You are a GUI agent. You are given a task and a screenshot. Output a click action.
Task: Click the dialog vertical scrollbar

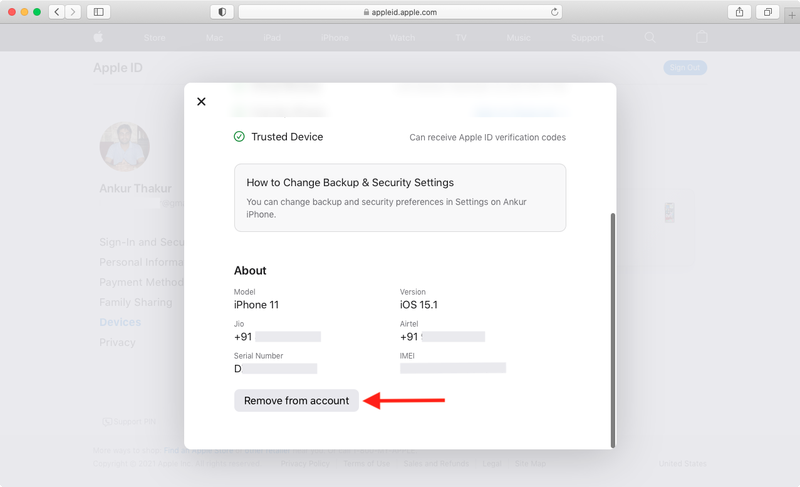(613, 330)
